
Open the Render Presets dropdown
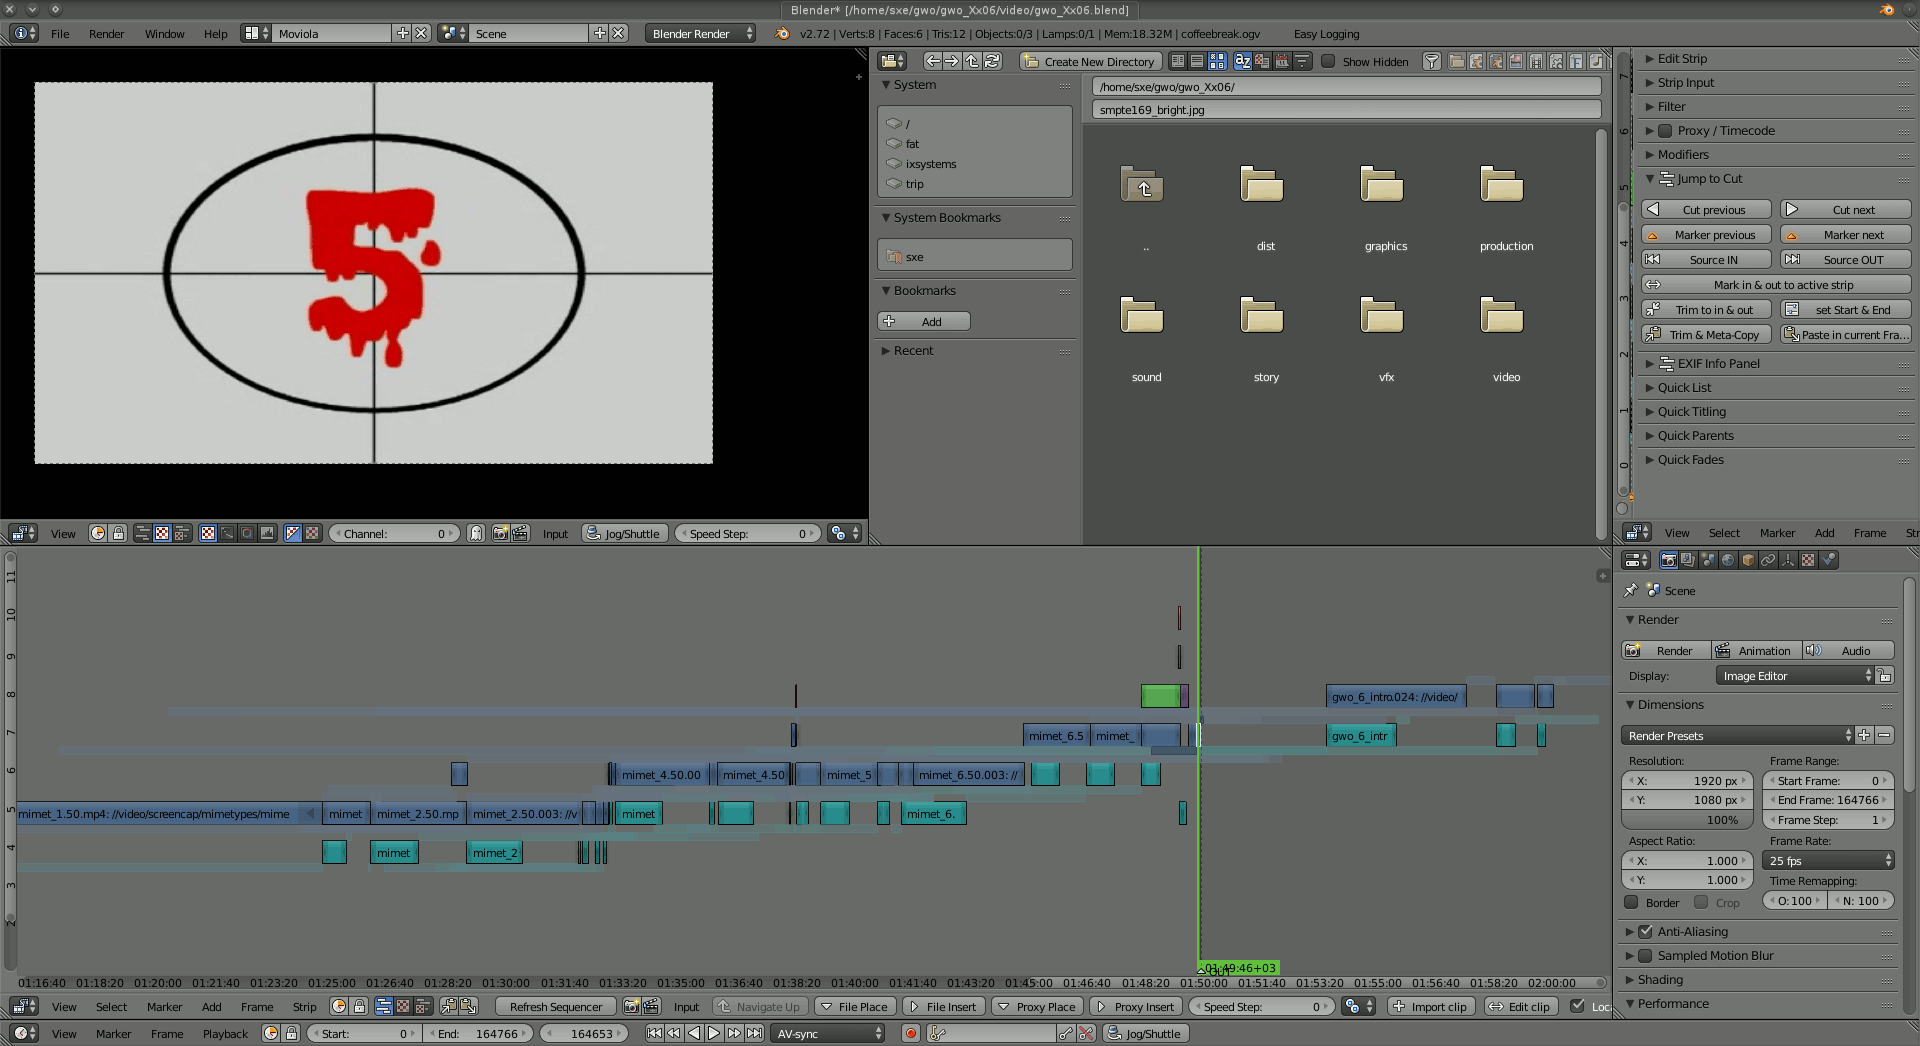pyautogui.click(x=1736, y=735)
